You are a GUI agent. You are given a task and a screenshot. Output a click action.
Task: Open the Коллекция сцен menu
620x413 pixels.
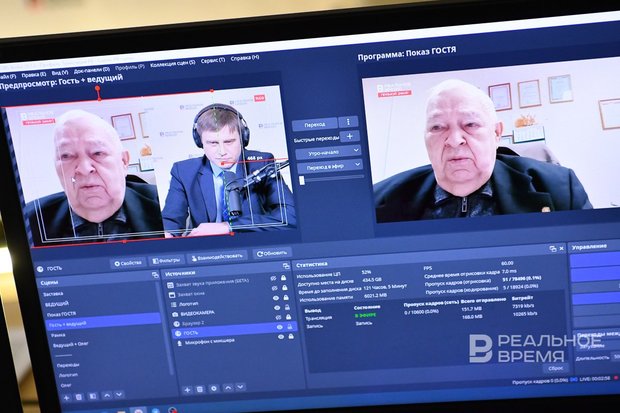[171, 64]
